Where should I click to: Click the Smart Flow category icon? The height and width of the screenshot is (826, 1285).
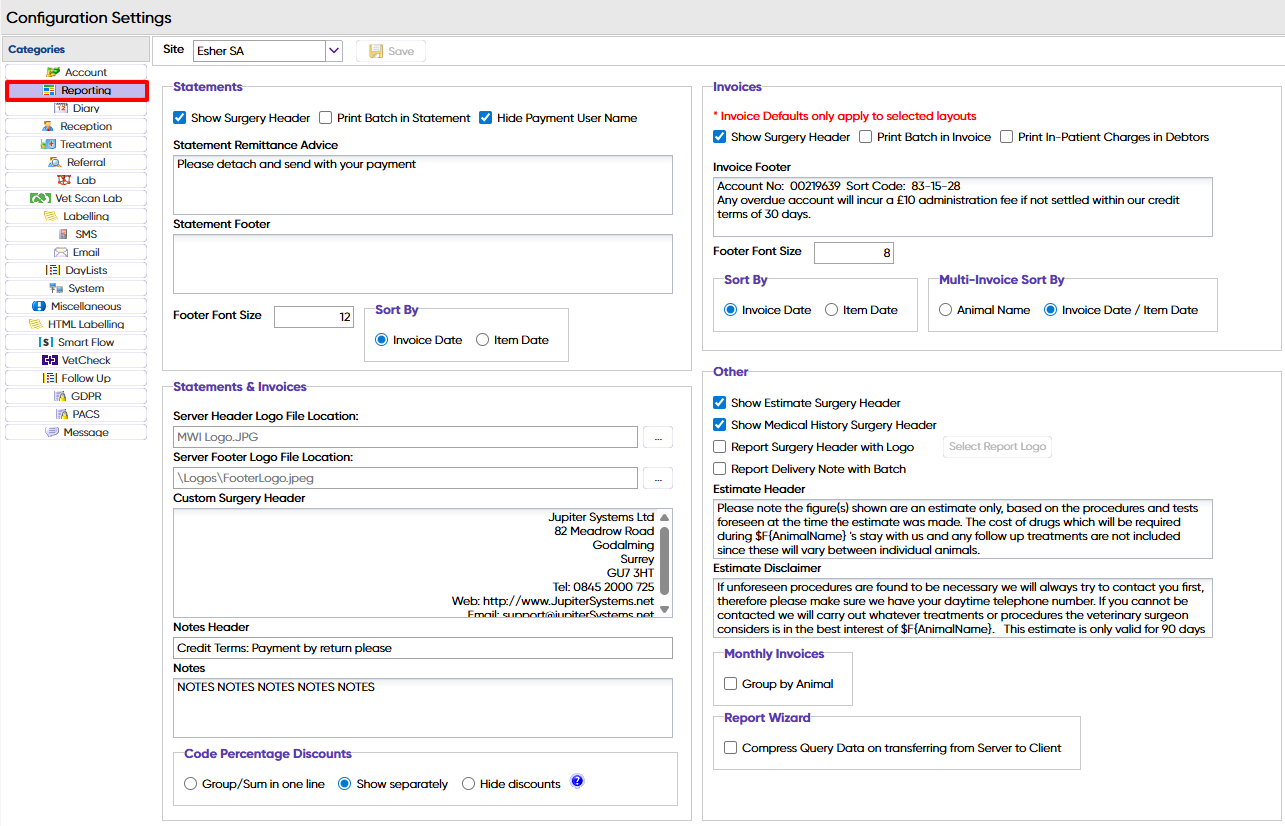tap(45, 342)
